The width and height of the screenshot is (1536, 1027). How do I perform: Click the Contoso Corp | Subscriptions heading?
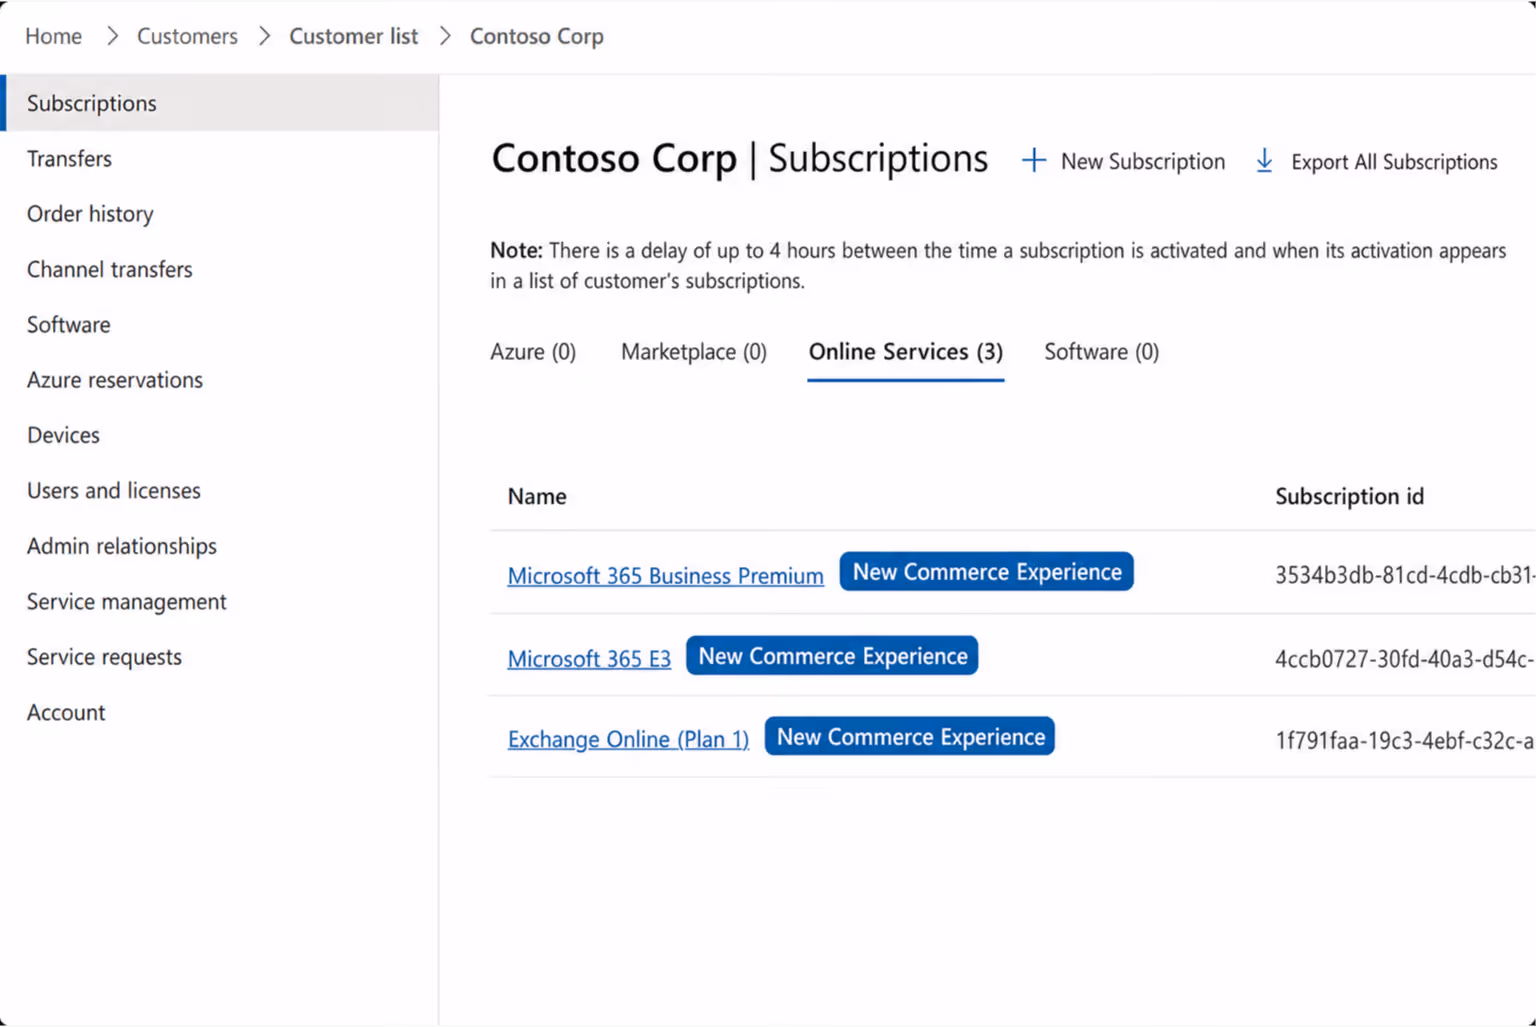click(x=740, y=159)
